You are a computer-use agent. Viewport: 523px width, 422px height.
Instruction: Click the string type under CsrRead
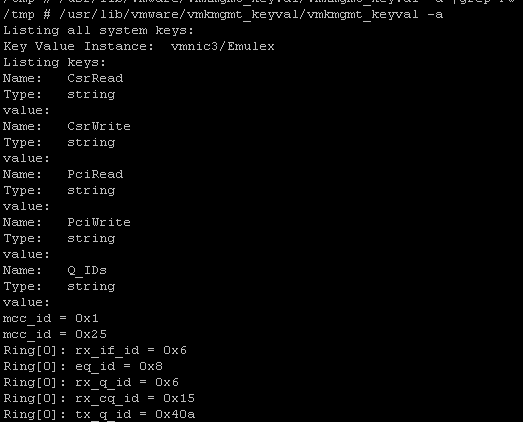pos(91,94)
